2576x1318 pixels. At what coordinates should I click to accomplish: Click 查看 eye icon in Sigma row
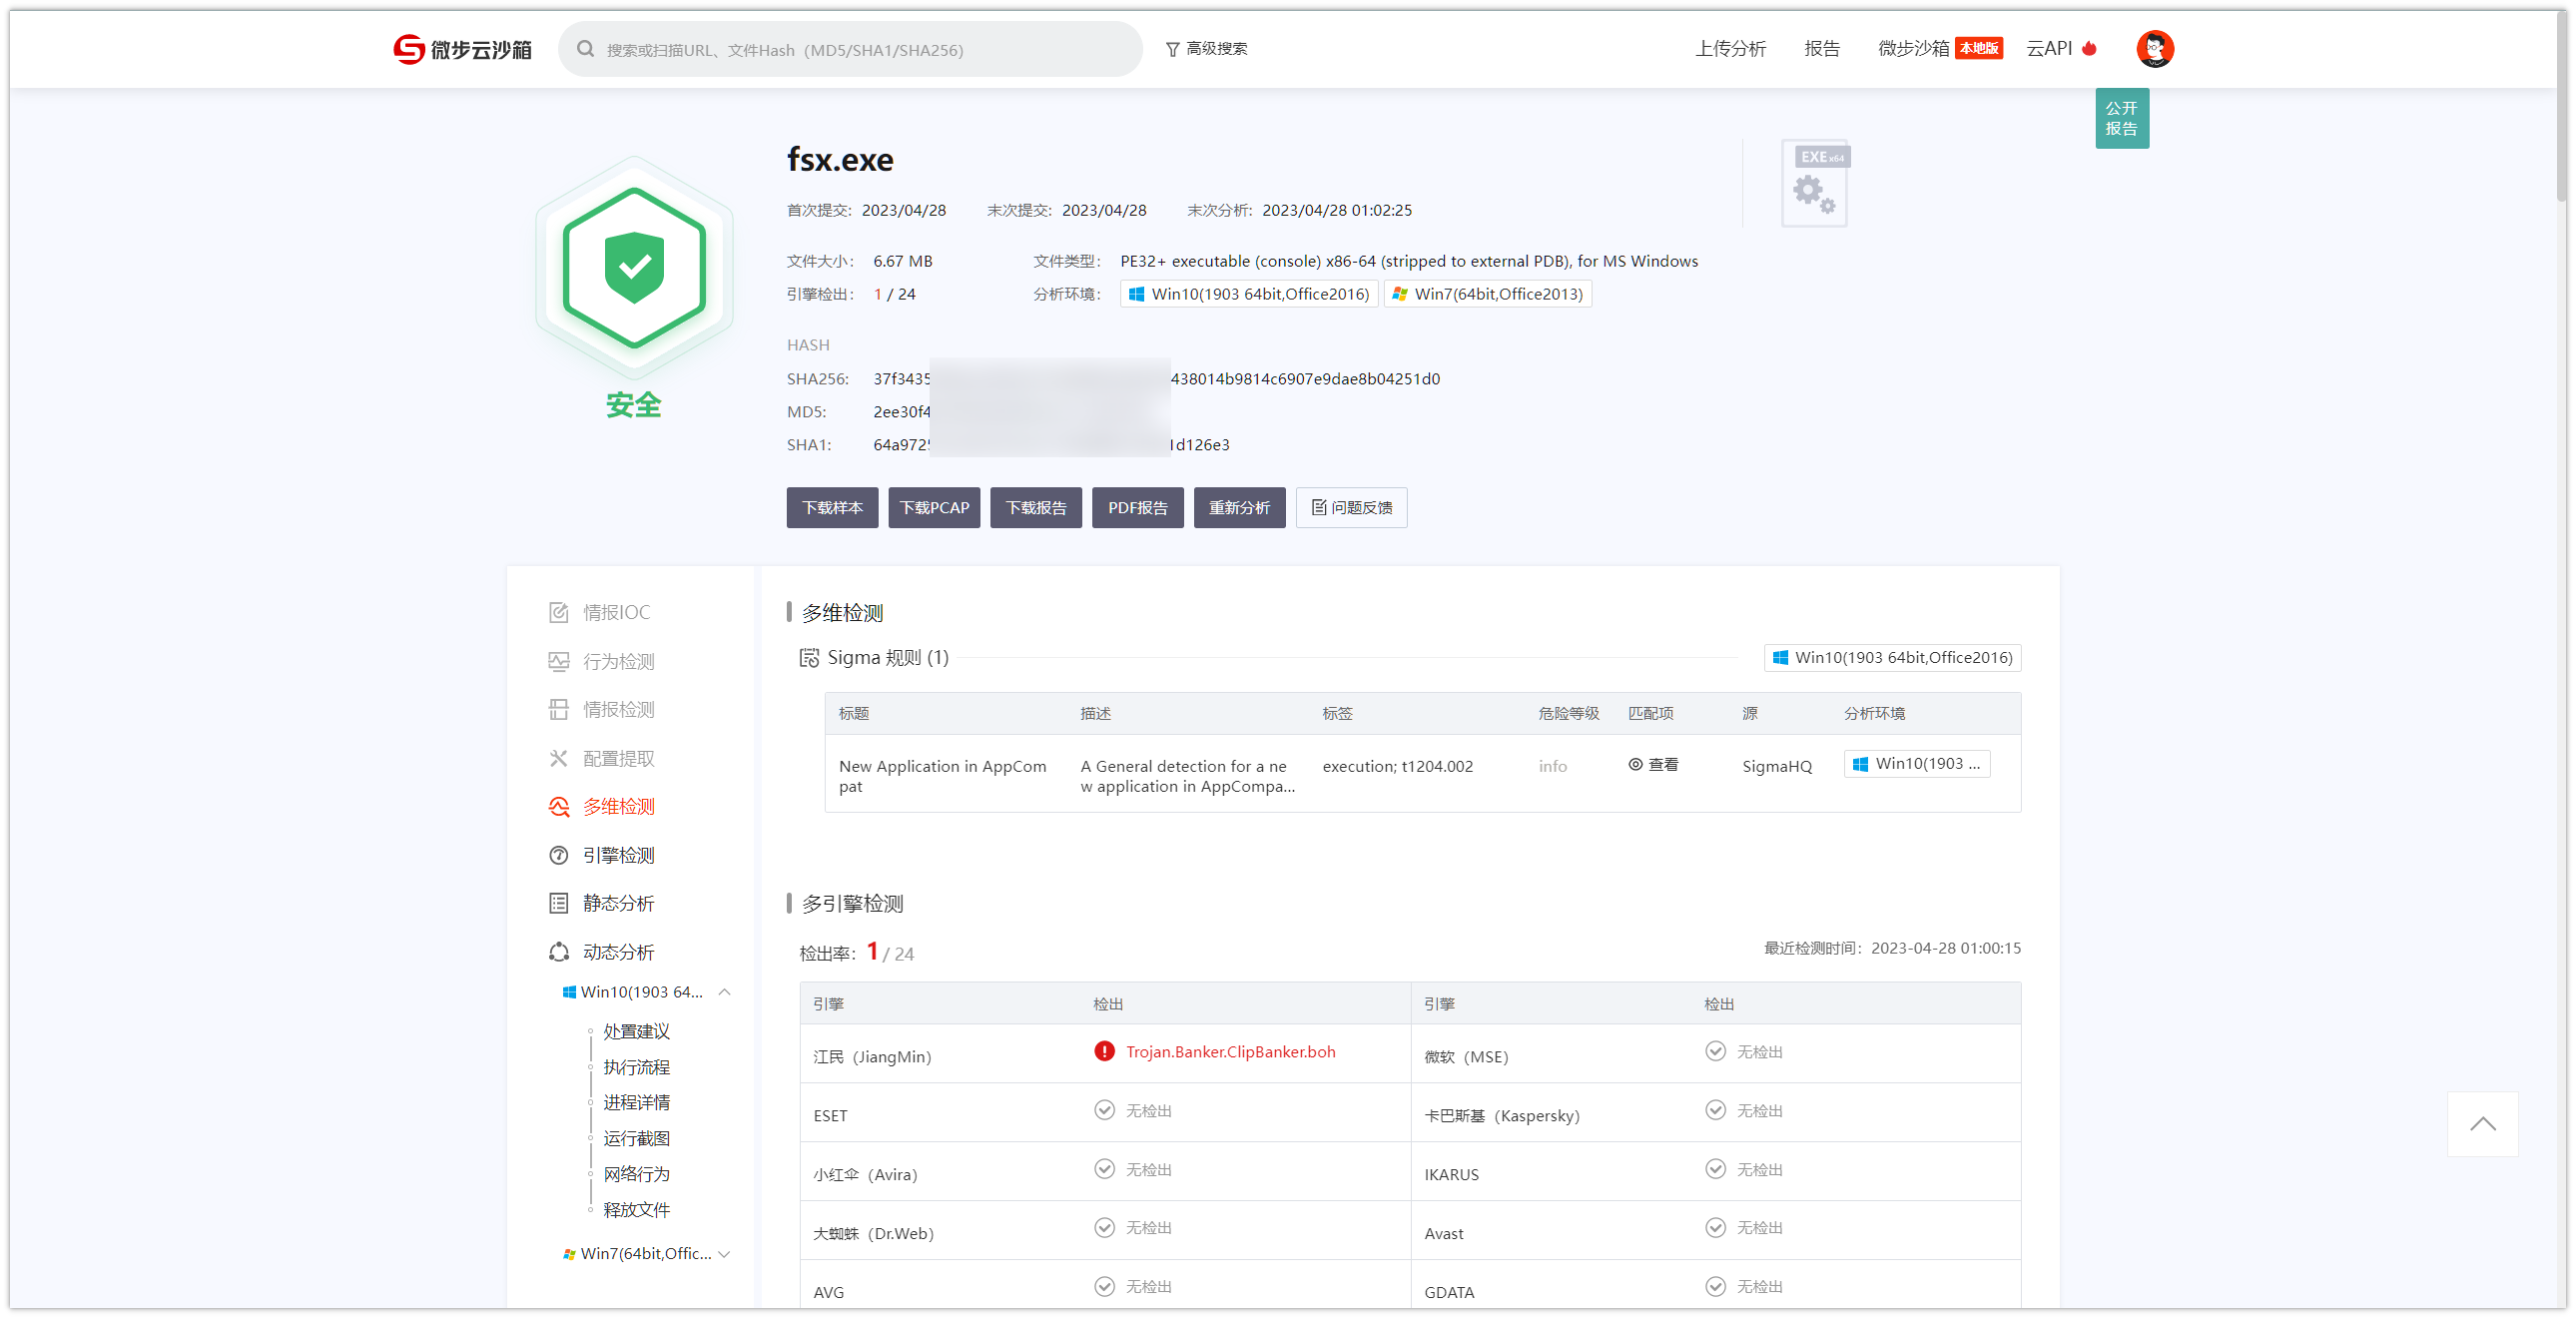(x=1635, y=764)
